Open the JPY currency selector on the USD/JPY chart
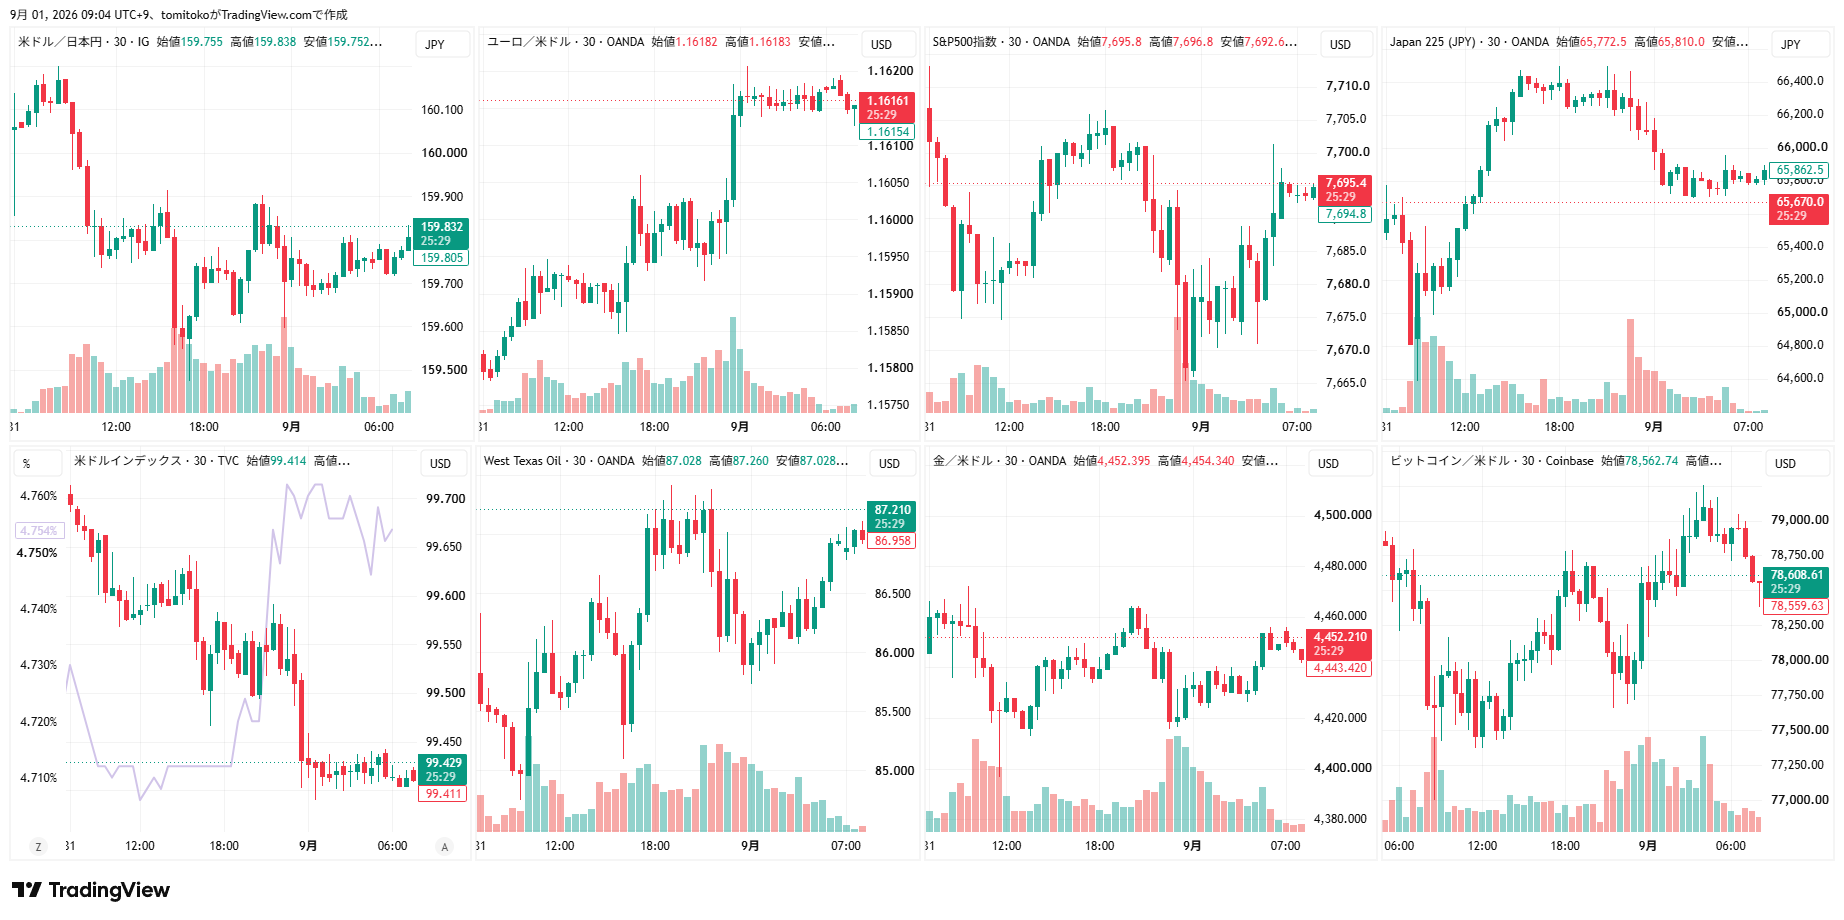The image size is (1844, 920). [435, 44]
